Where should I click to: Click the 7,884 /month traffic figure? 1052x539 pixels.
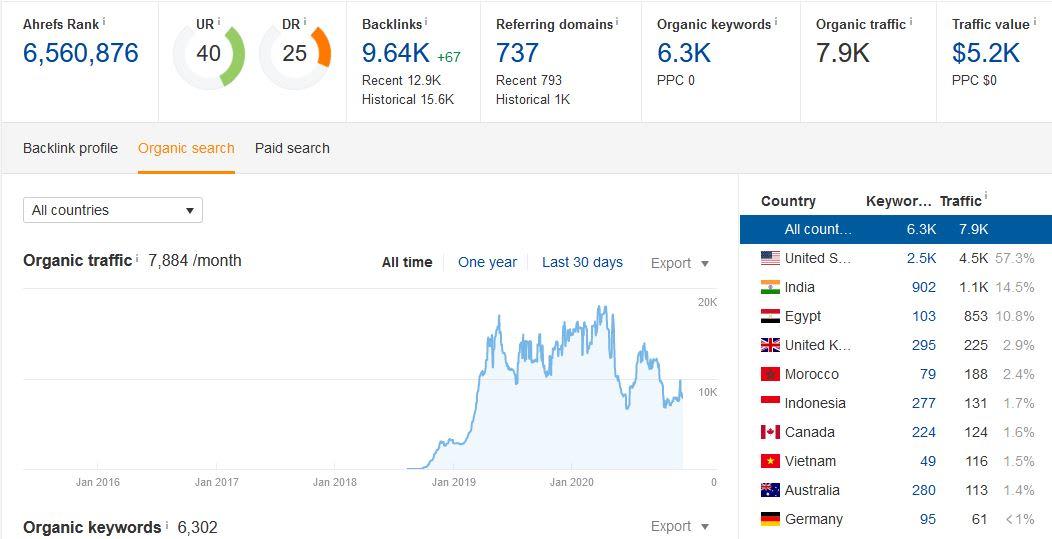(x=195, y=260)
